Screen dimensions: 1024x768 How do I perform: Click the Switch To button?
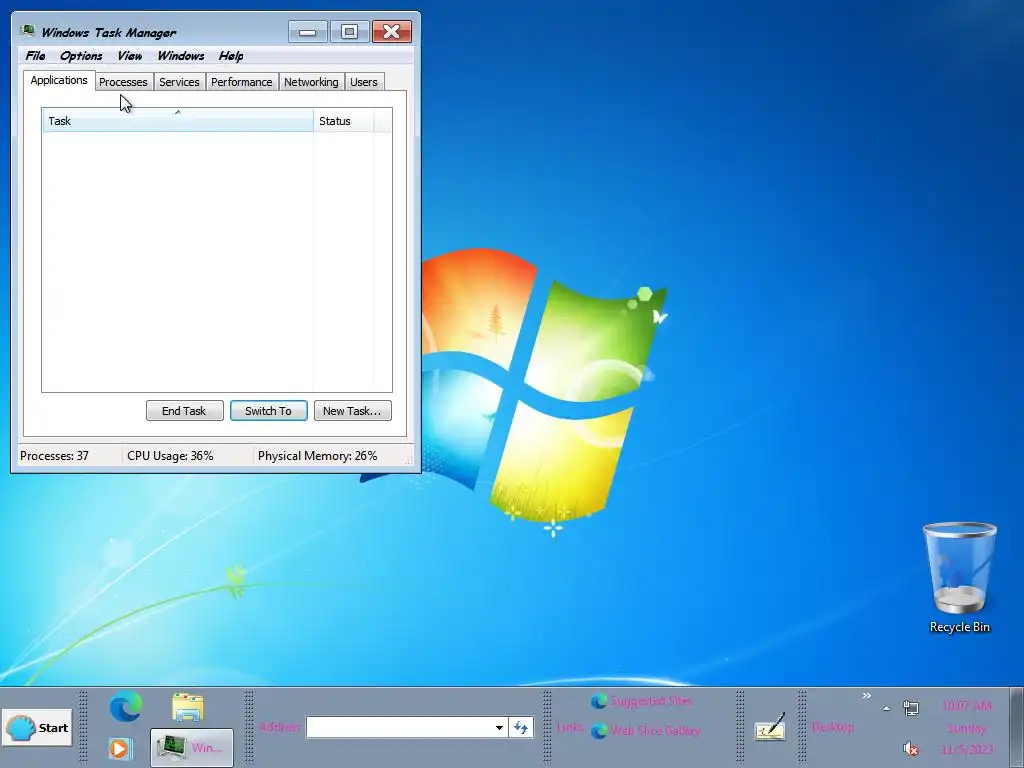point(268,411)
